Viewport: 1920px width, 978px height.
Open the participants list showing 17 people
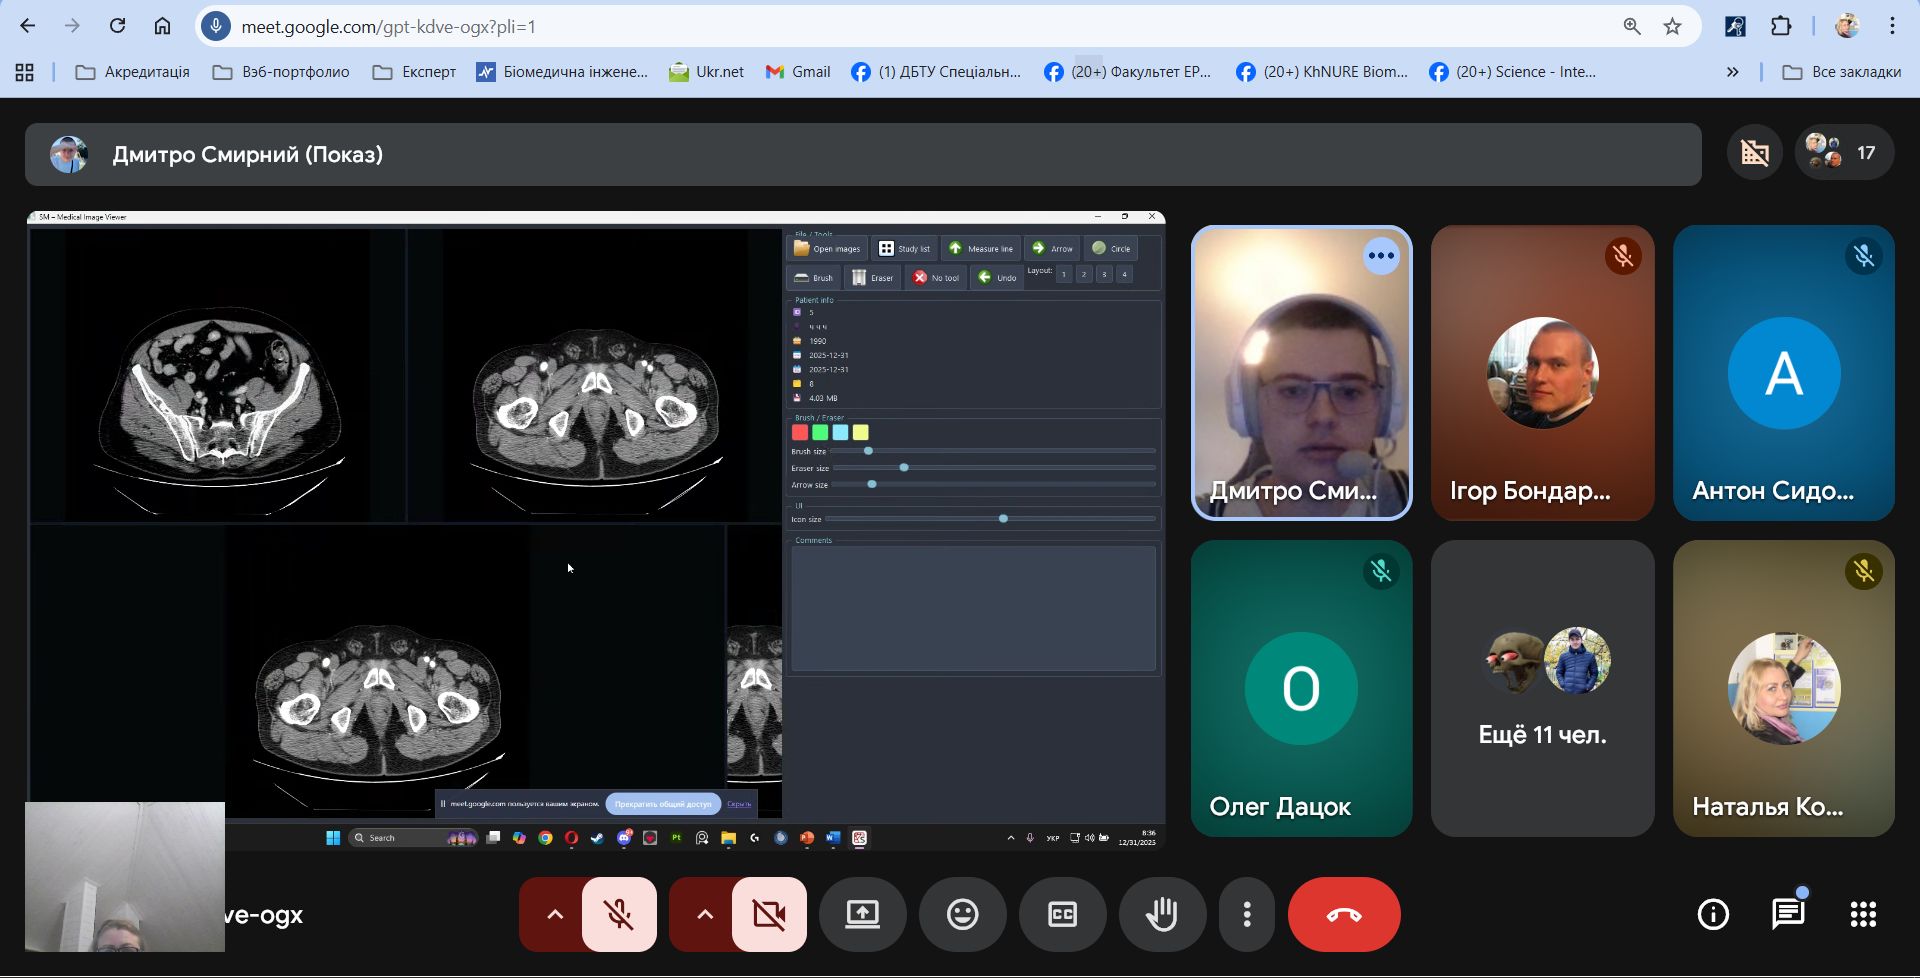click(x=1843, y=153)
